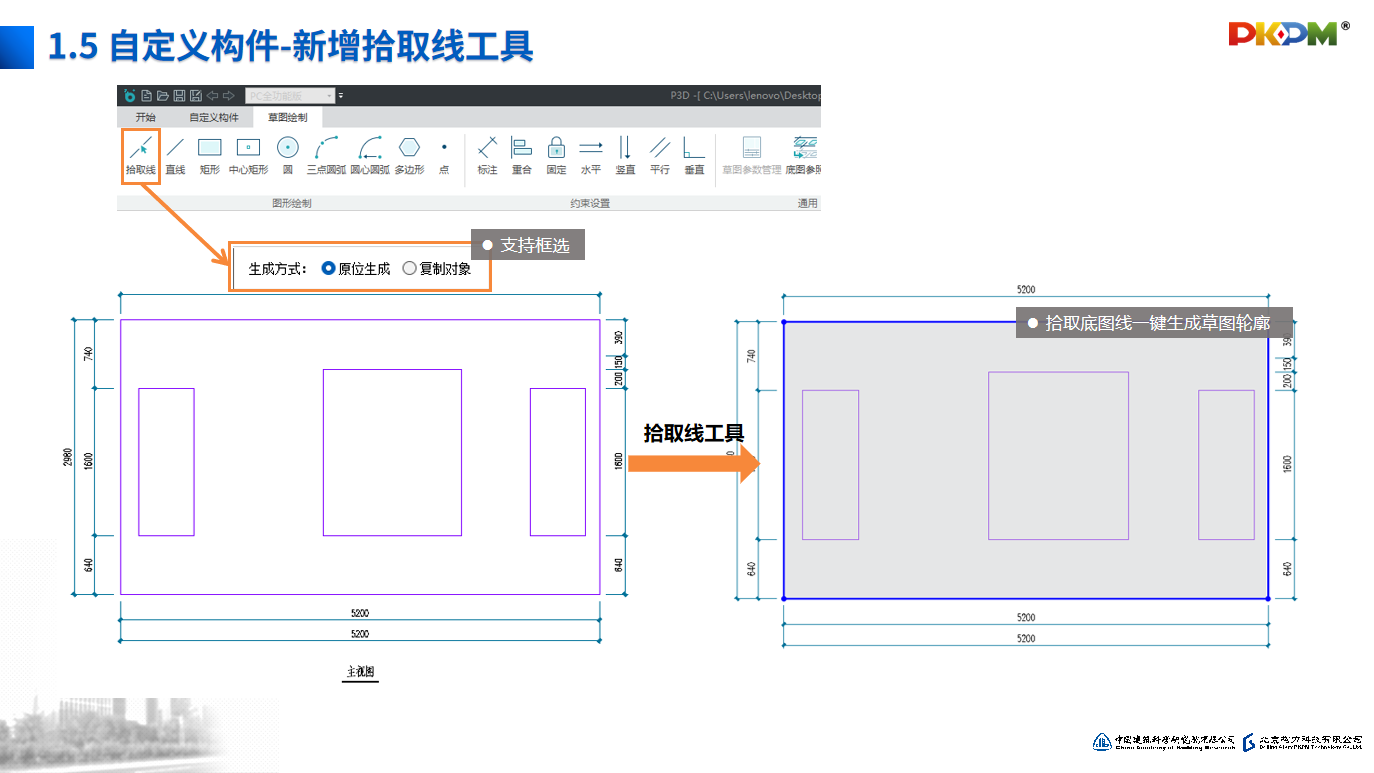The image size is (1374, 773).
Task: Click the 2980 height dimension in left drawing
Action: tap(68, 457)
